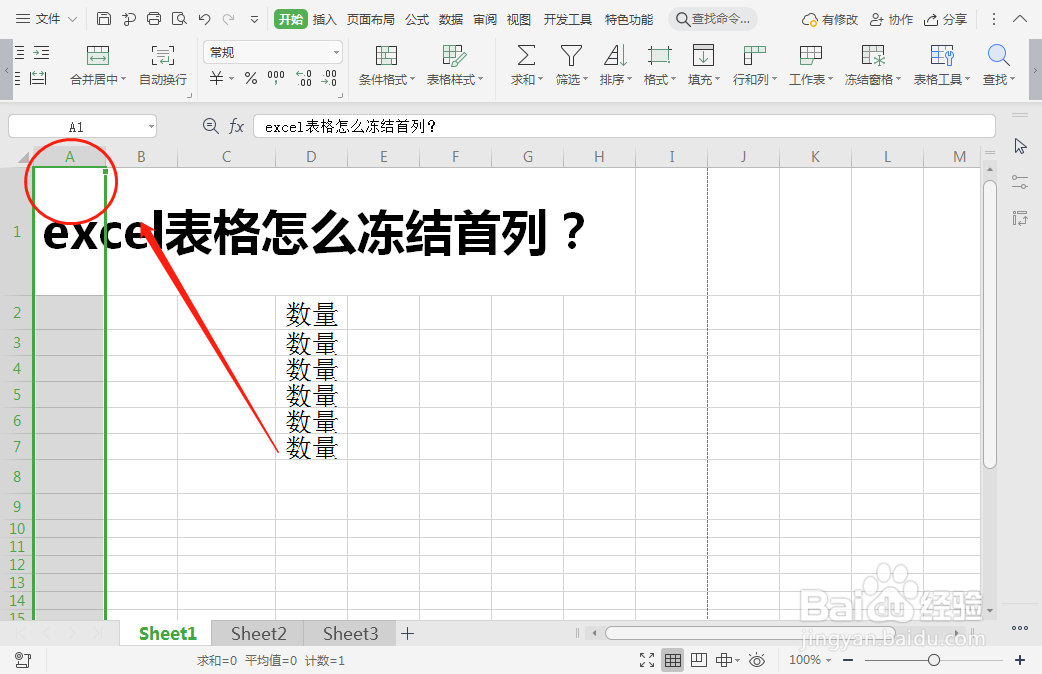This screenshot has width=1042, height=674.
Task: Click the 筛选 filter icon
Action: click(571, 56)
